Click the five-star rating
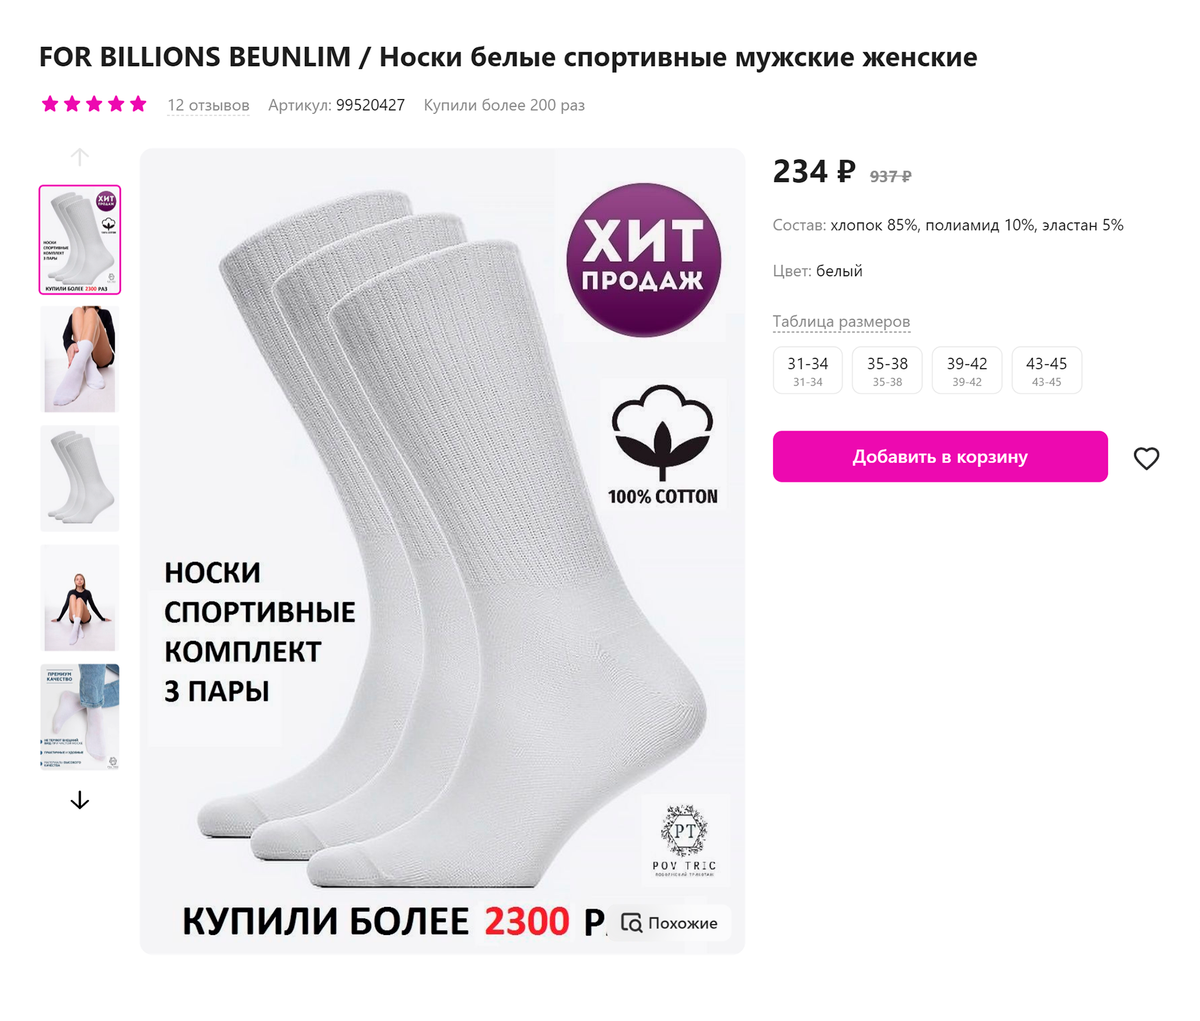 point(94,104)
